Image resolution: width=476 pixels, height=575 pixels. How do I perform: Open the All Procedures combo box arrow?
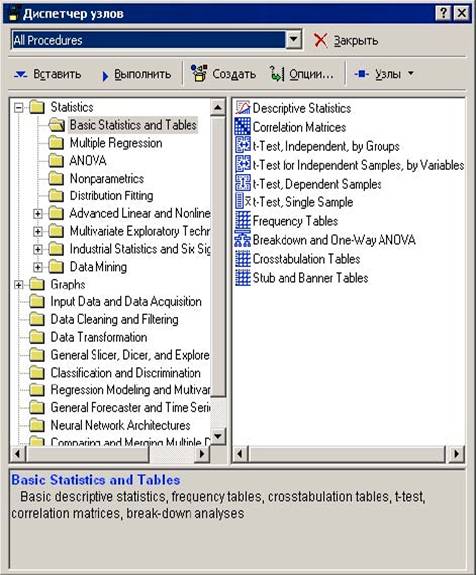(294, 40)
